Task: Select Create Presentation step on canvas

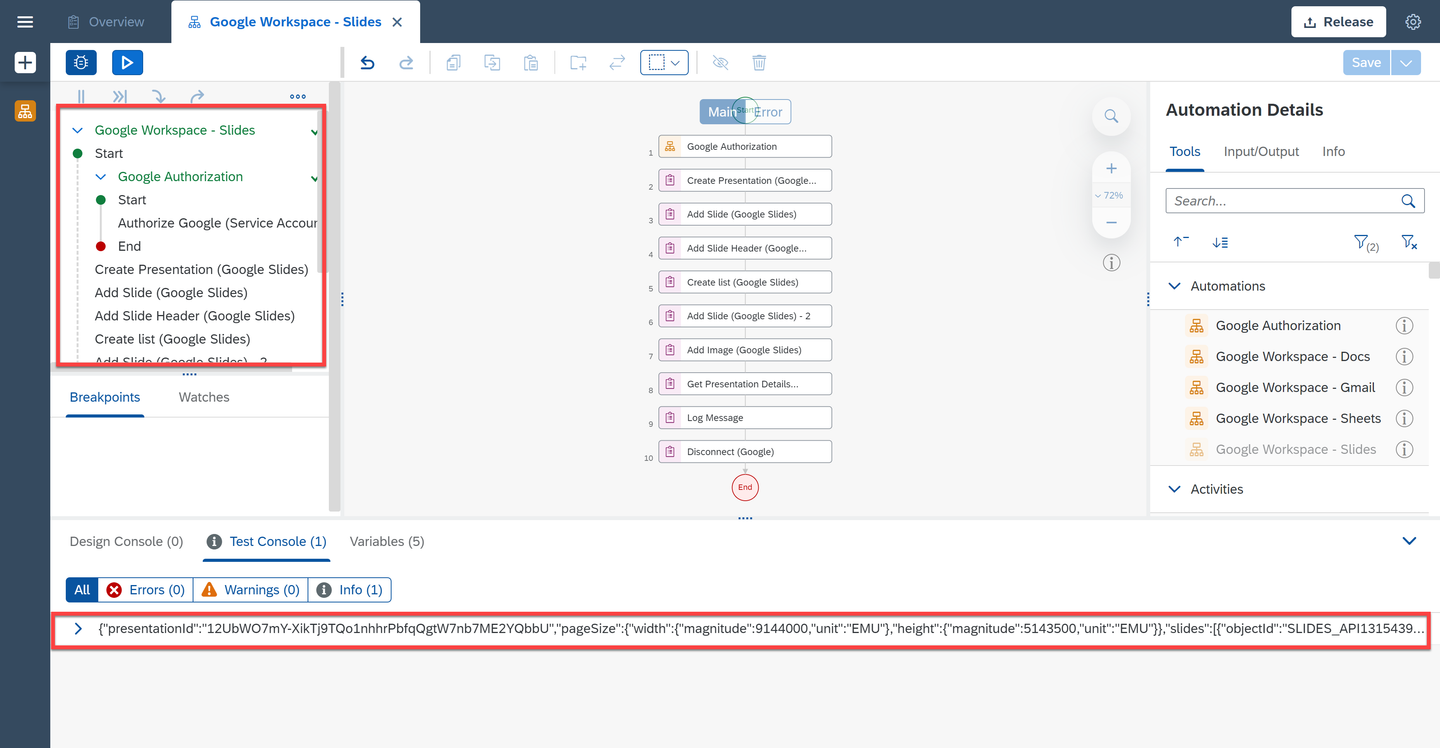Action: click(745, 181)
